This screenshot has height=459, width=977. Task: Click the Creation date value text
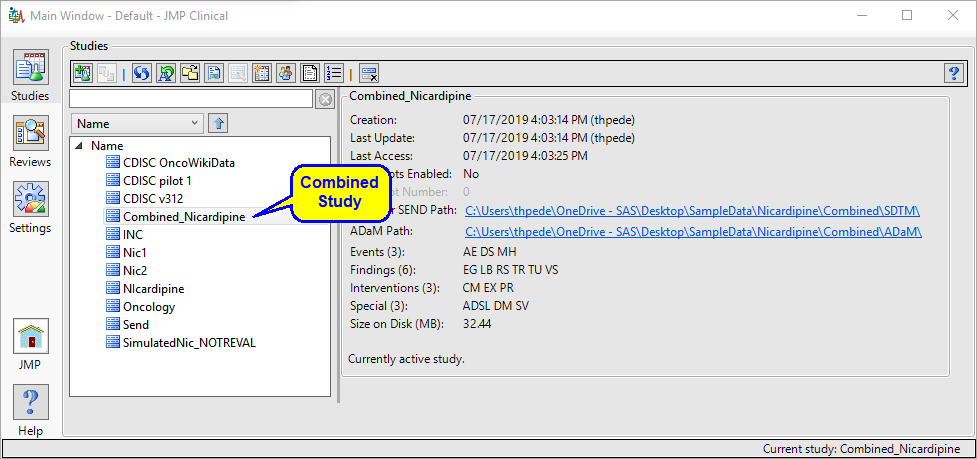[x=549, y=120]
